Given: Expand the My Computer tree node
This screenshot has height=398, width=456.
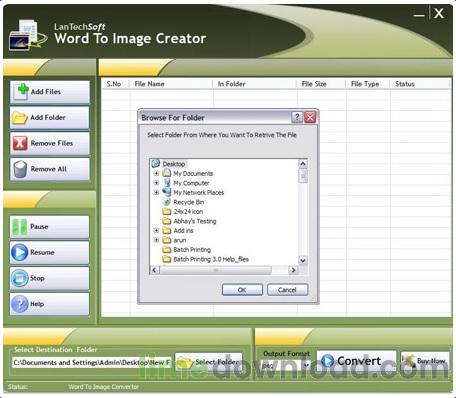Looking at the screenshot, I should tap(156, 183).
